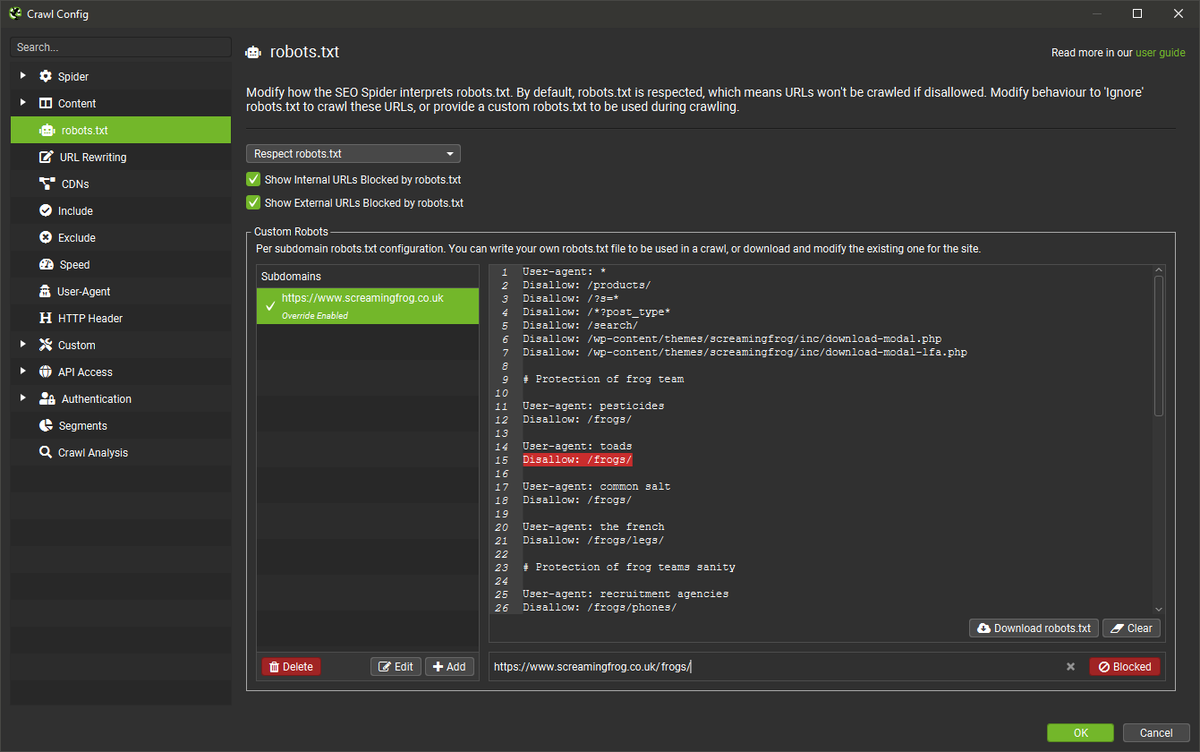Image resolution: width=1200 pixels, height=752 pixels.
Task: Select URL Rewriting in the sidebar
Action: coord(121,157)
